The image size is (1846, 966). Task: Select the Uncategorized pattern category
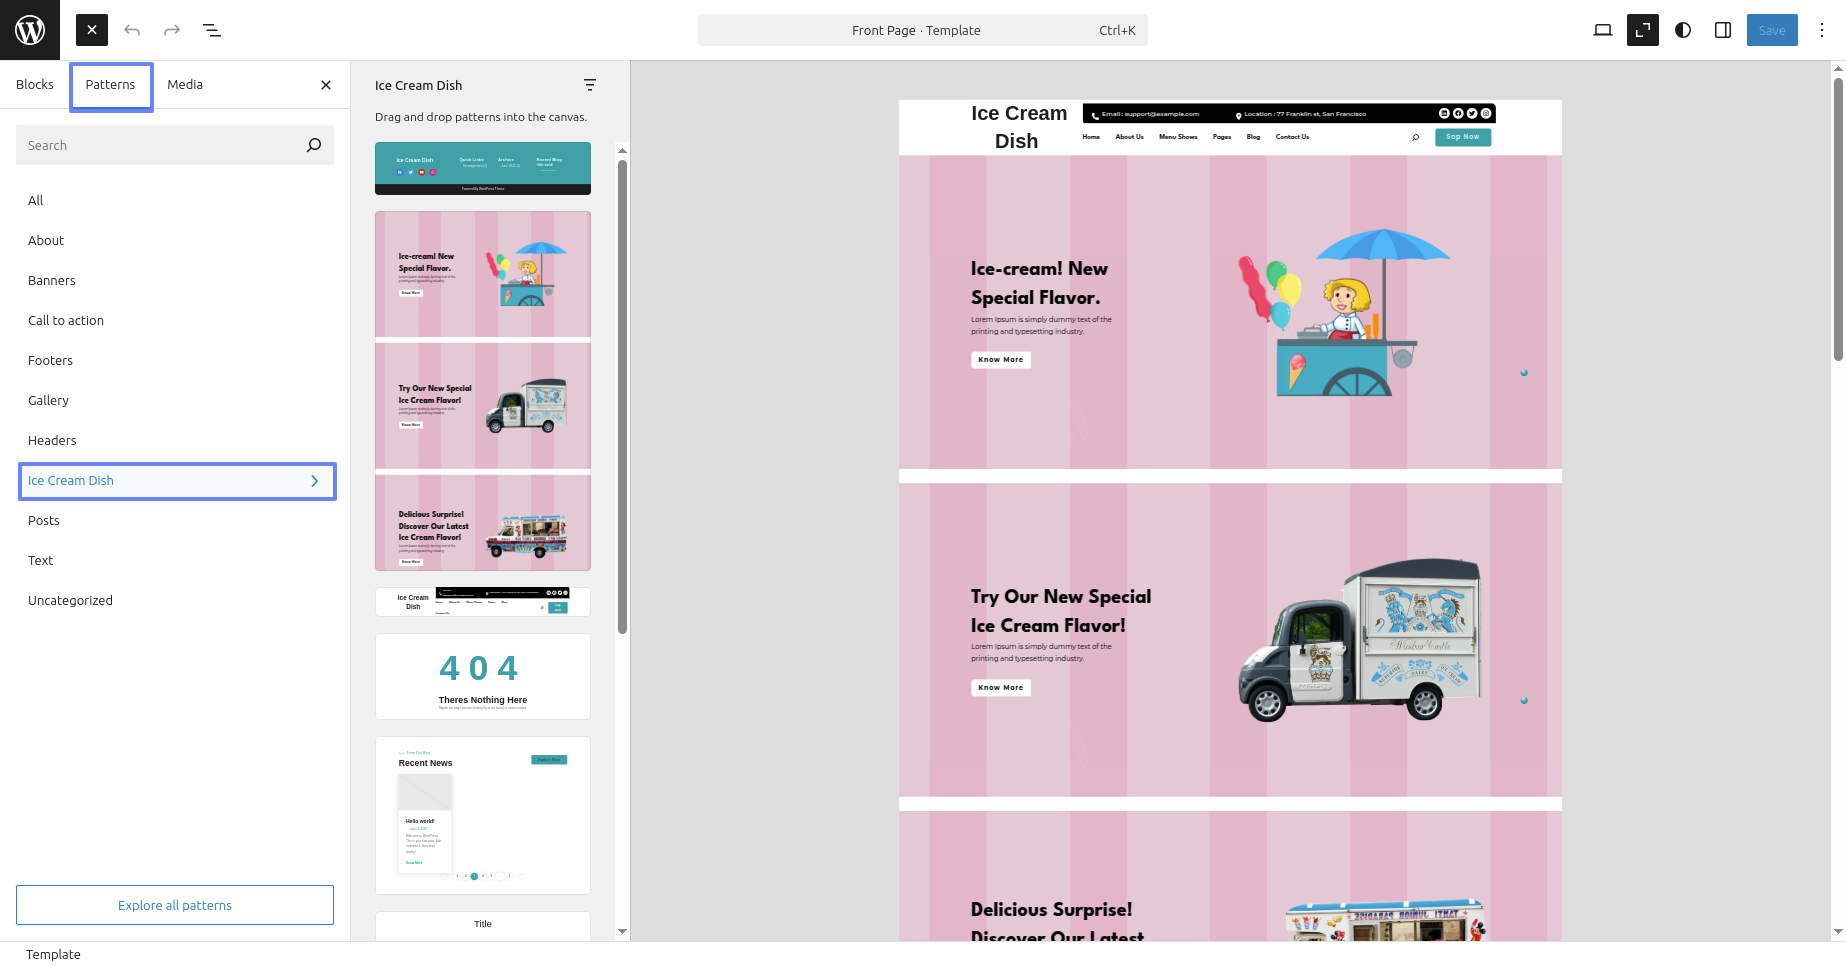175,600
